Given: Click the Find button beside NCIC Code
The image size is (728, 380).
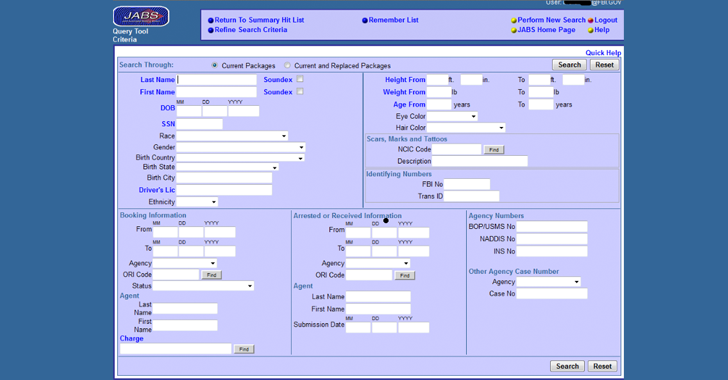Looking at the screenshot, I should click(x=494, y=150).
